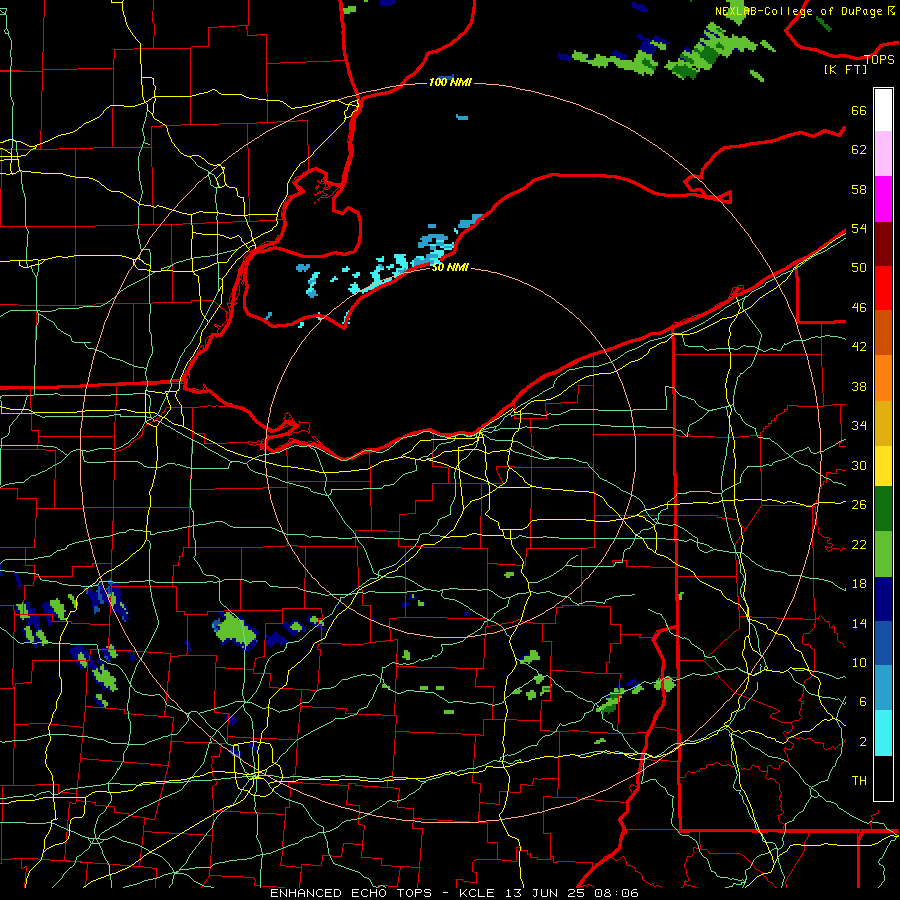Click the 22 legend number

(859, 544)
